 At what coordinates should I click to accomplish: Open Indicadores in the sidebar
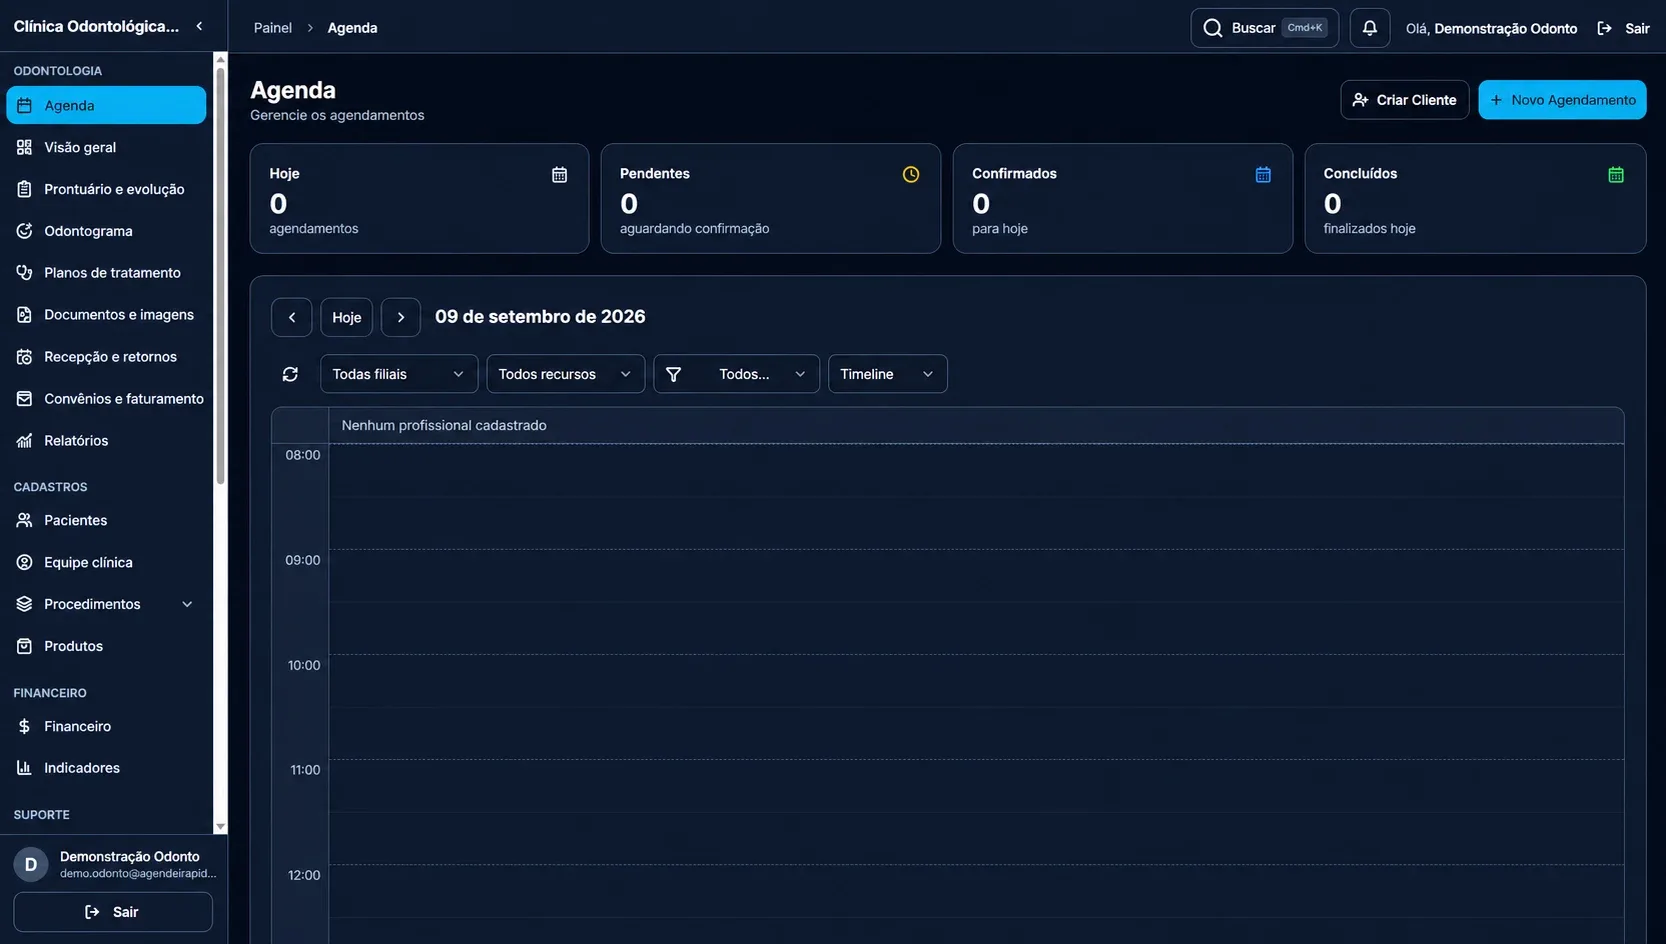coord(106,769)
